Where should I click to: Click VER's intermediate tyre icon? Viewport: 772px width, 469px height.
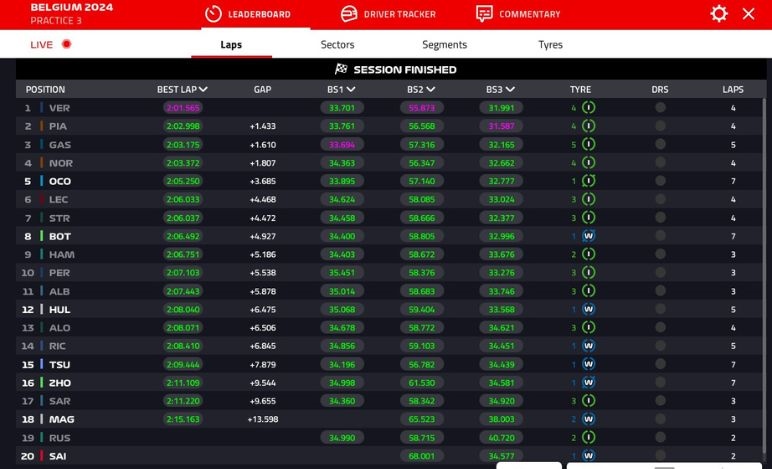coord(588,108)
